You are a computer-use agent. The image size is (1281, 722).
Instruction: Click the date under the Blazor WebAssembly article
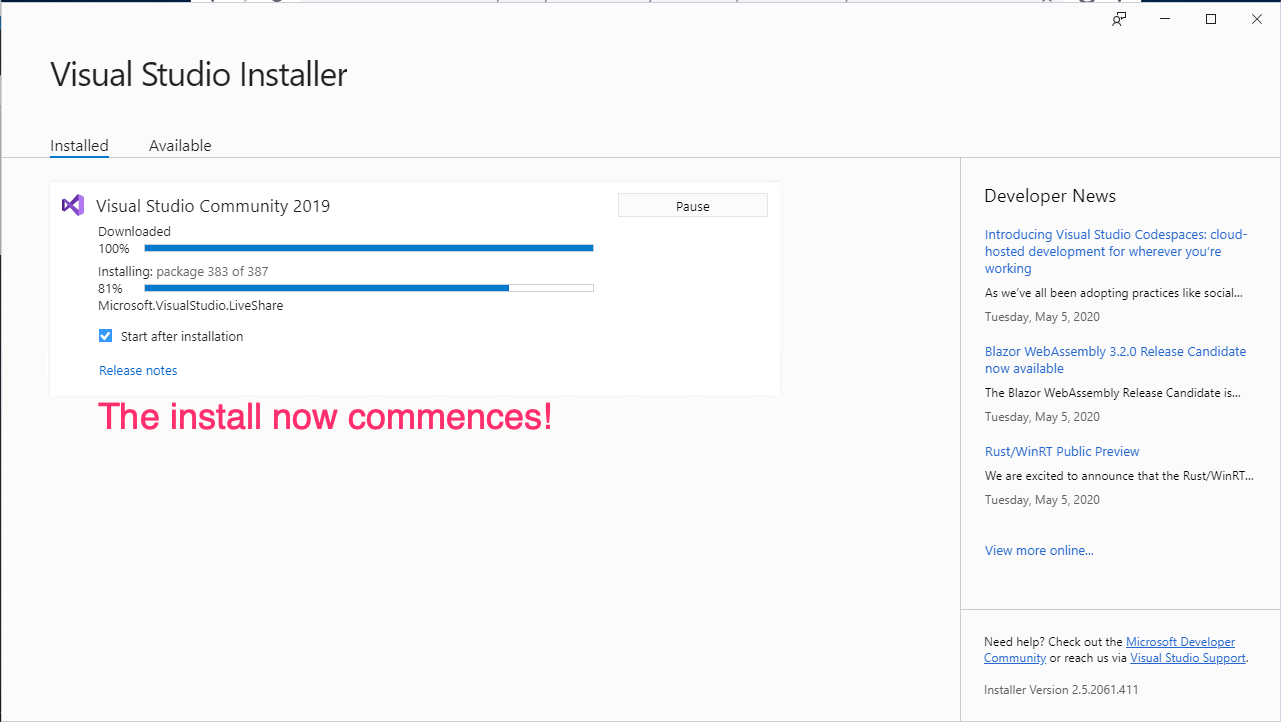1042,417
